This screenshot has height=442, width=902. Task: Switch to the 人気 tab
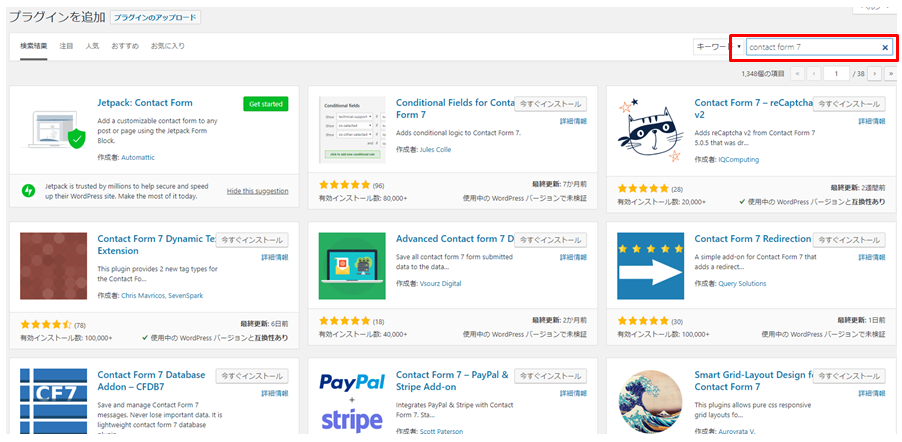pos(92,46)
